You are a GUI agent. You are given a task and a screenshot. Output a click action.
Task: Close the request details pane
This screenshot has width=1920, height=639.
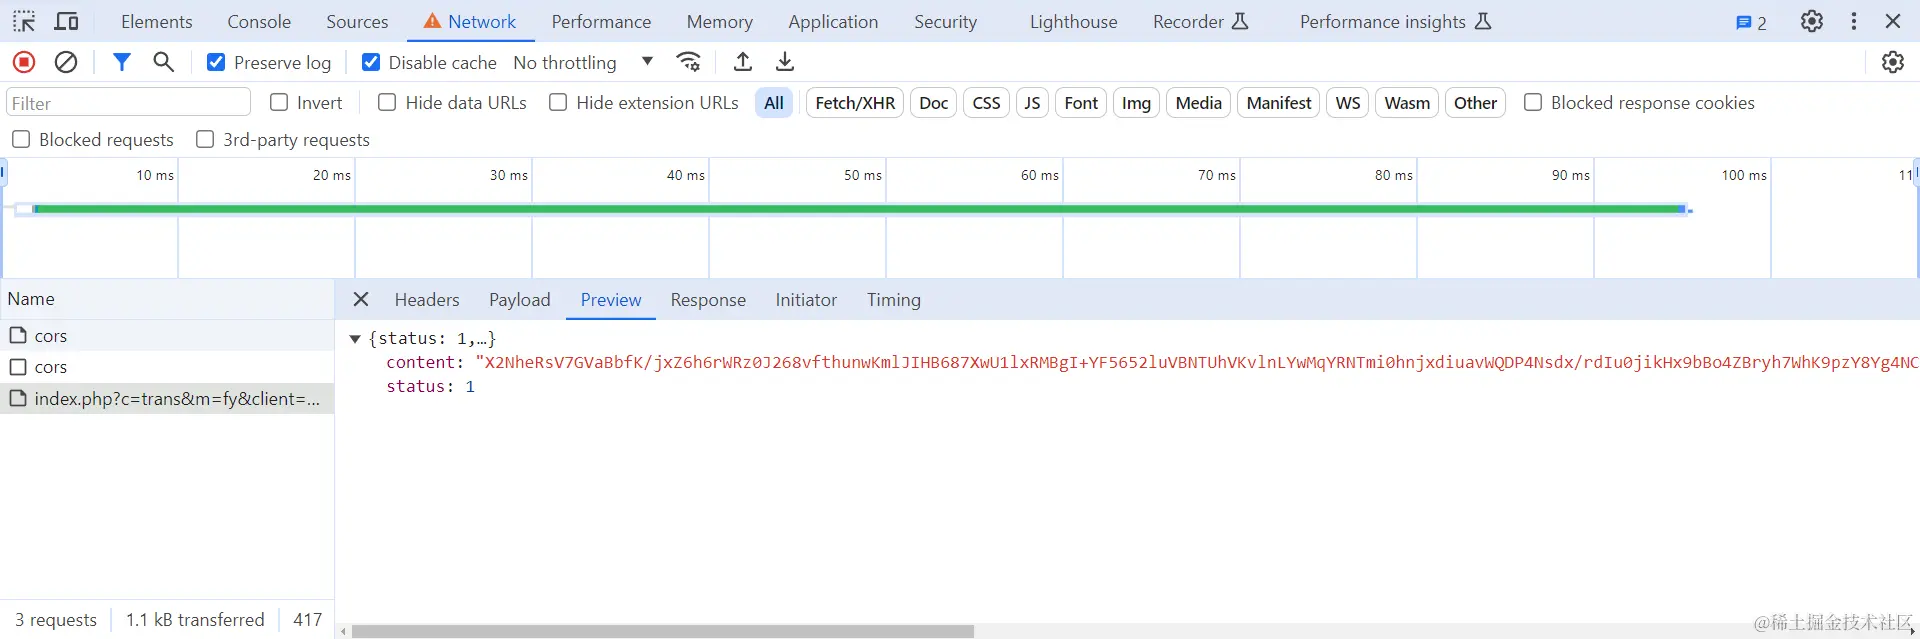[x=361, y=299]
